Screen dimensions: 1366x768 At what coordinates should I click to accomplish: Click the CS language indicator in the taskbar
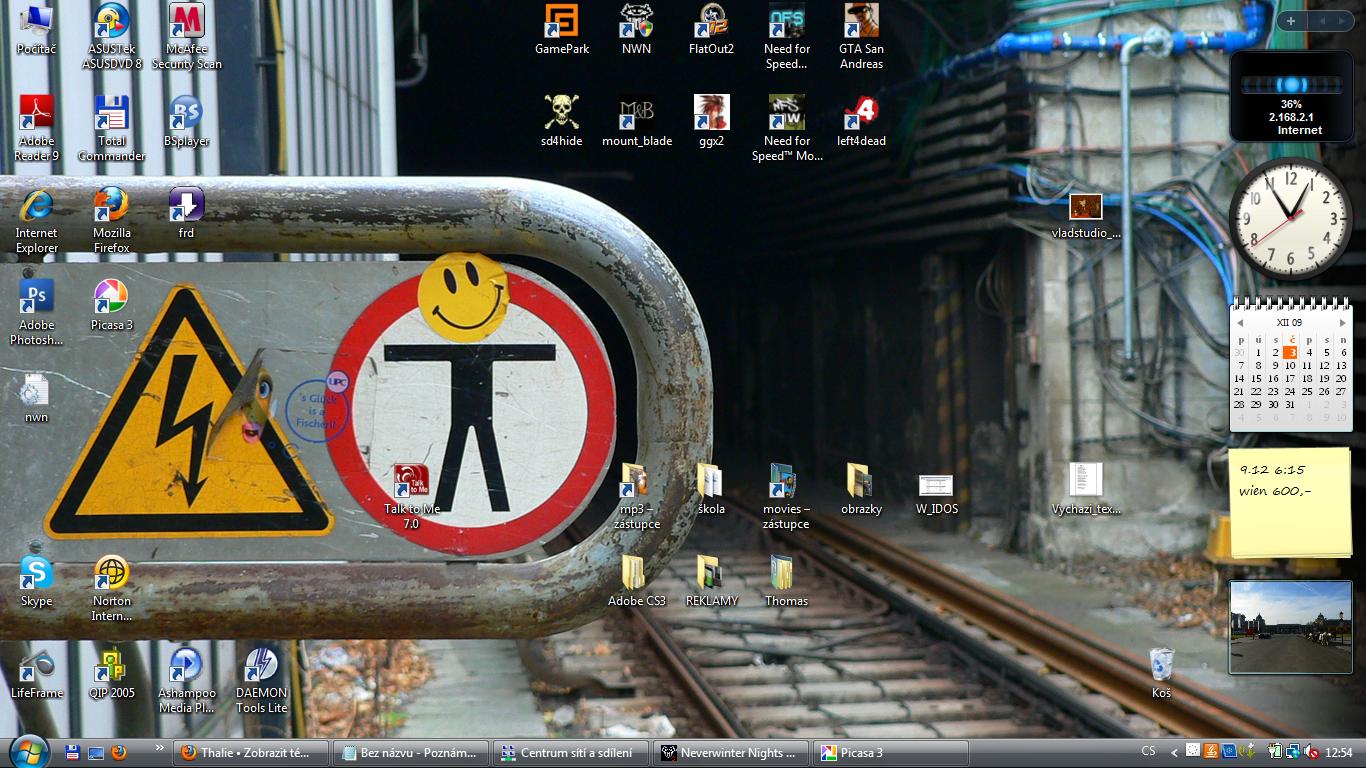click(x=1148, y=752)
